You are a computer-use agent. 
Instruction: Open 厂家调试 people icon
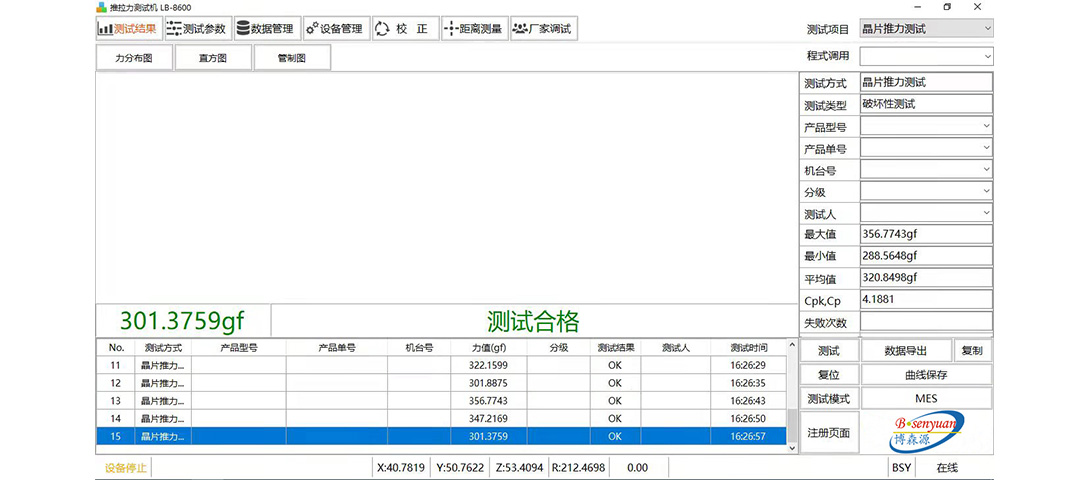(x=520, y=29)
